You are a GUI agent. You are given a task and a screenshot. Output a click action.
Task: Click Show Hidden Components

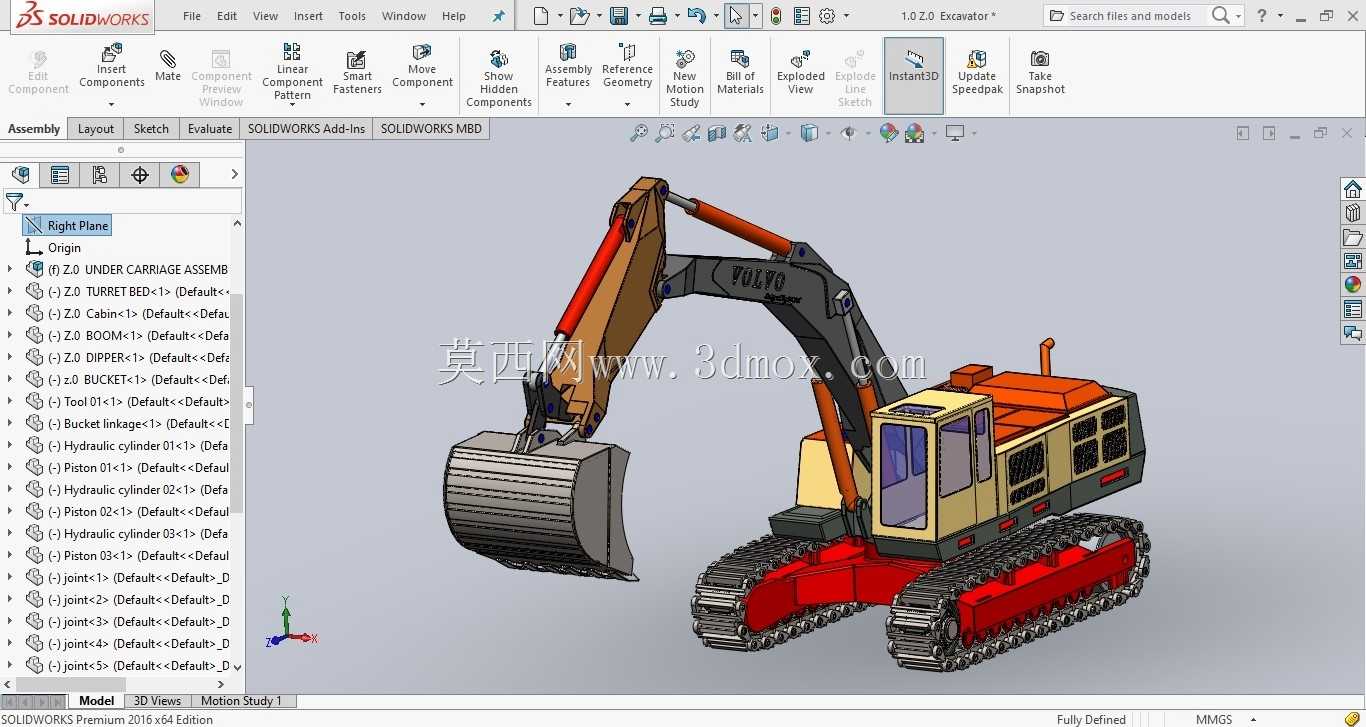tap(499, 78)
